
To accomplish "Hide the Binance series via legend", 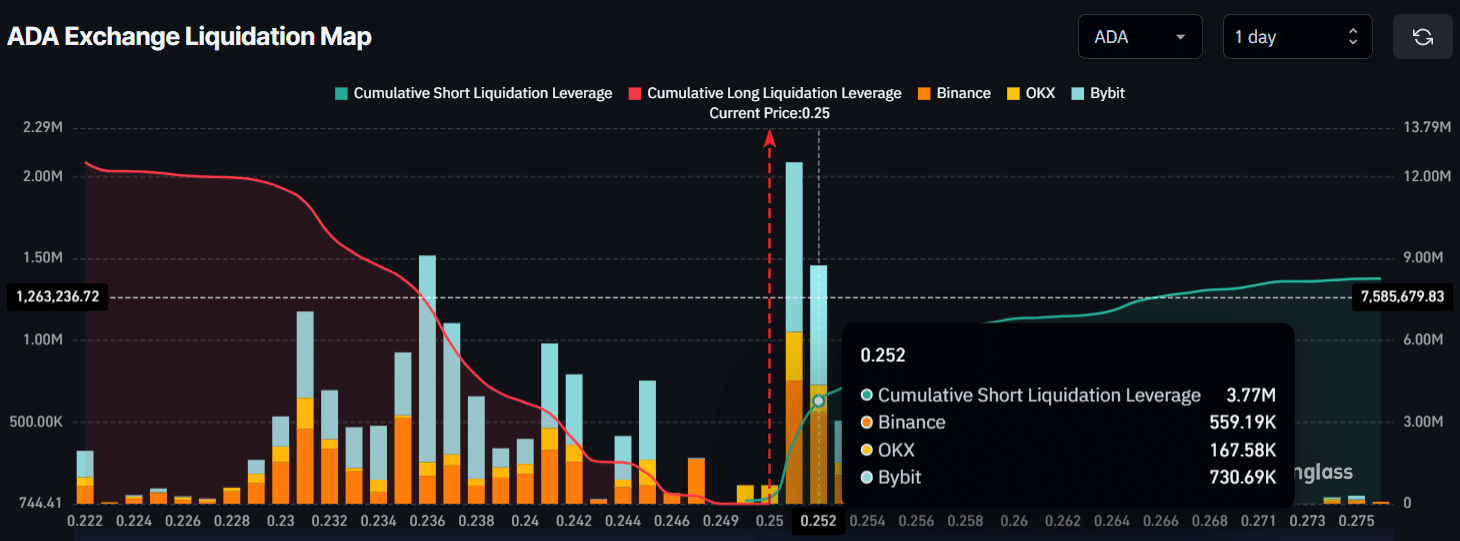I will click(953, 93).
